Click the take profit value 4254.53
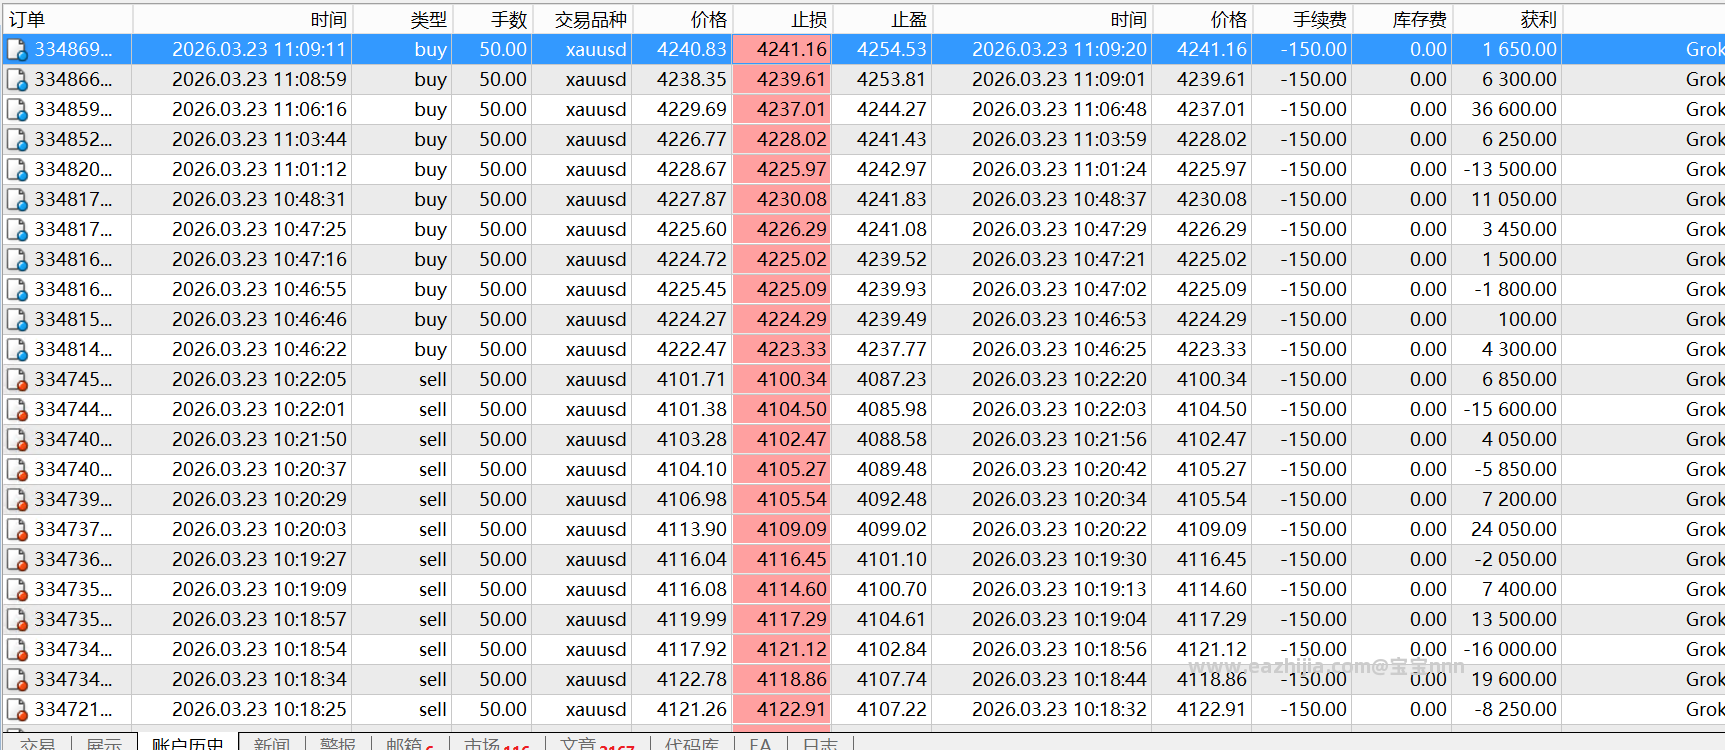 point(891,50)
